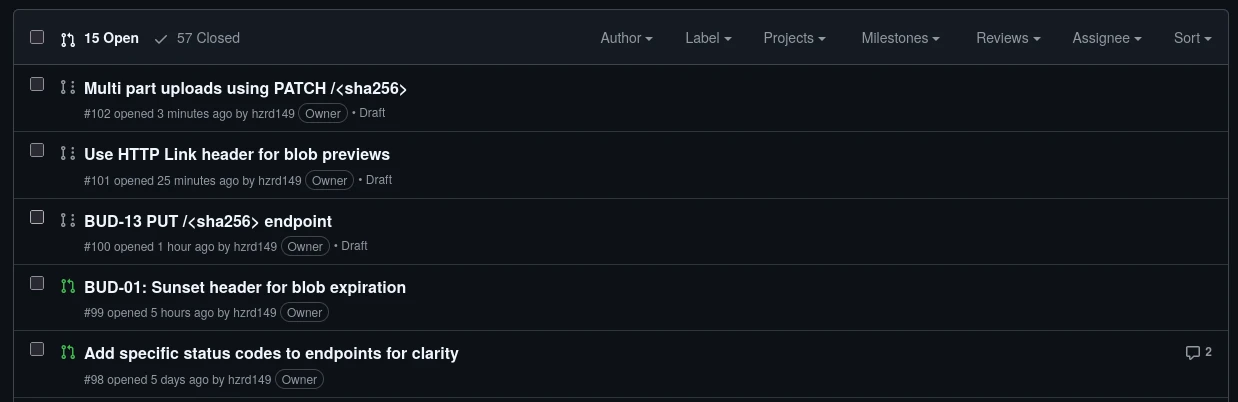This screenshot has width=1238, height=402.
Task: Click the draft icon beside HTTP Link header PR
Action: pos(68,154)
